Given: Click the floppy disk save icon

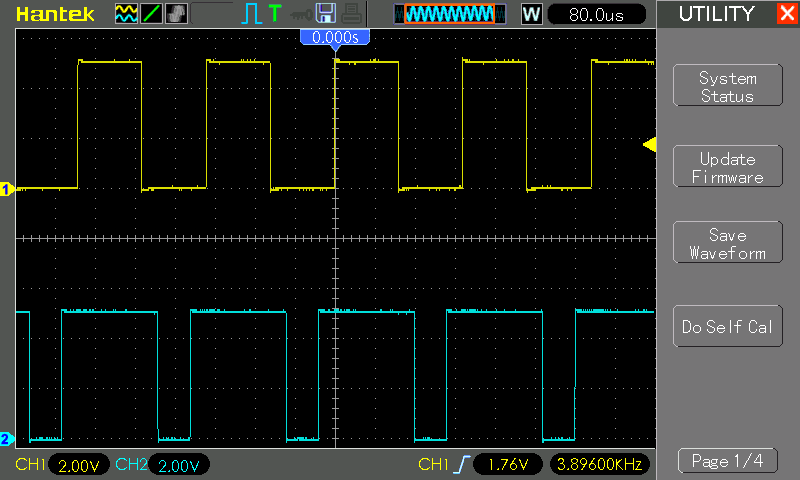Looking at the screenshot, I should tap(325, 14).
